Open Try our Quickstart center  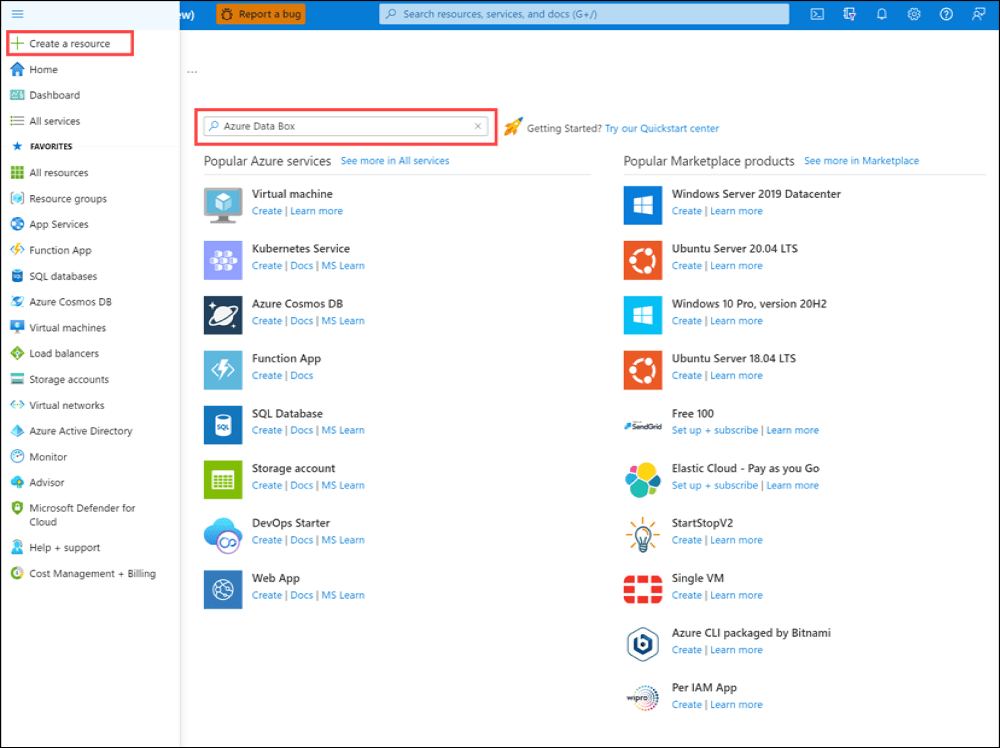pos(661,128)
